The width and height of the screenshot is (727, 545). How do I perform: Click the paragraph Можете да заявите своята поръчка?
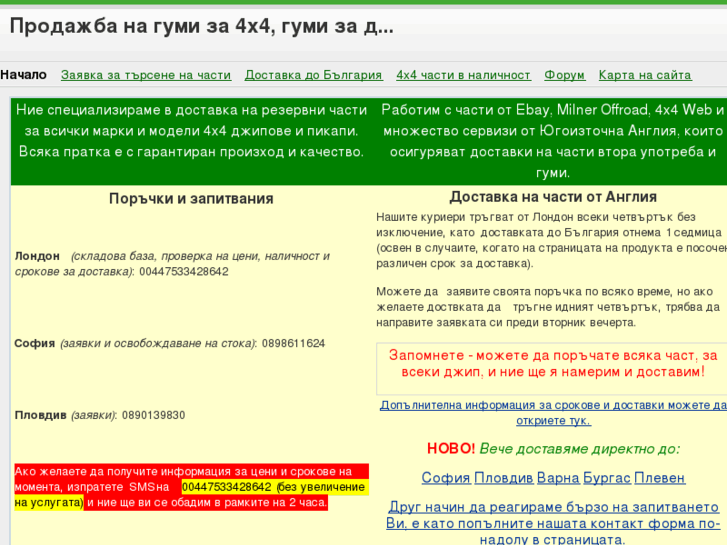[548, 307]
